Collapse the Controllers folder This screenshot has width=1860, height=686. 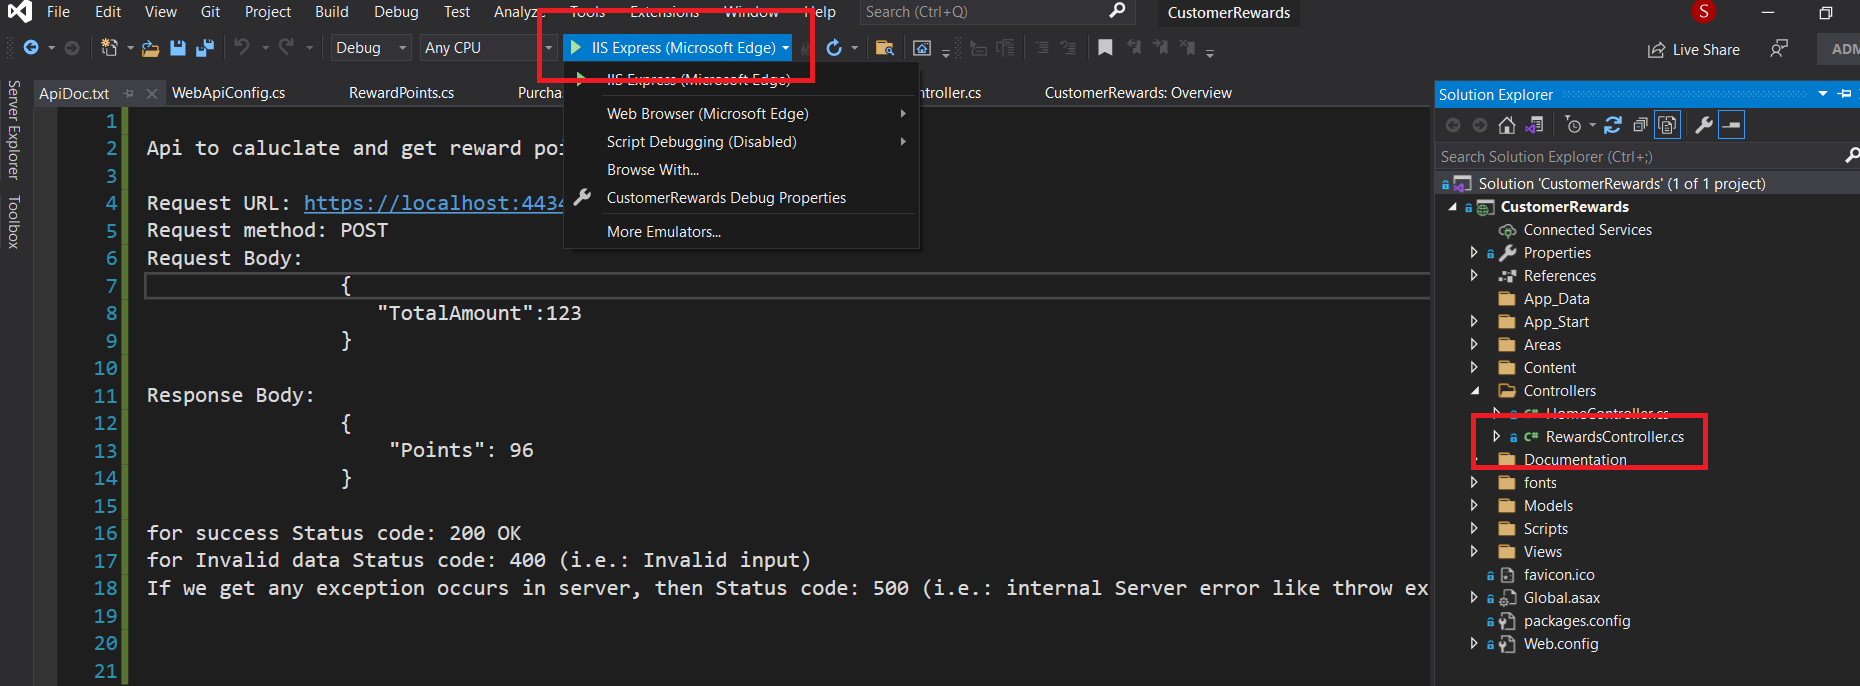1474,391
